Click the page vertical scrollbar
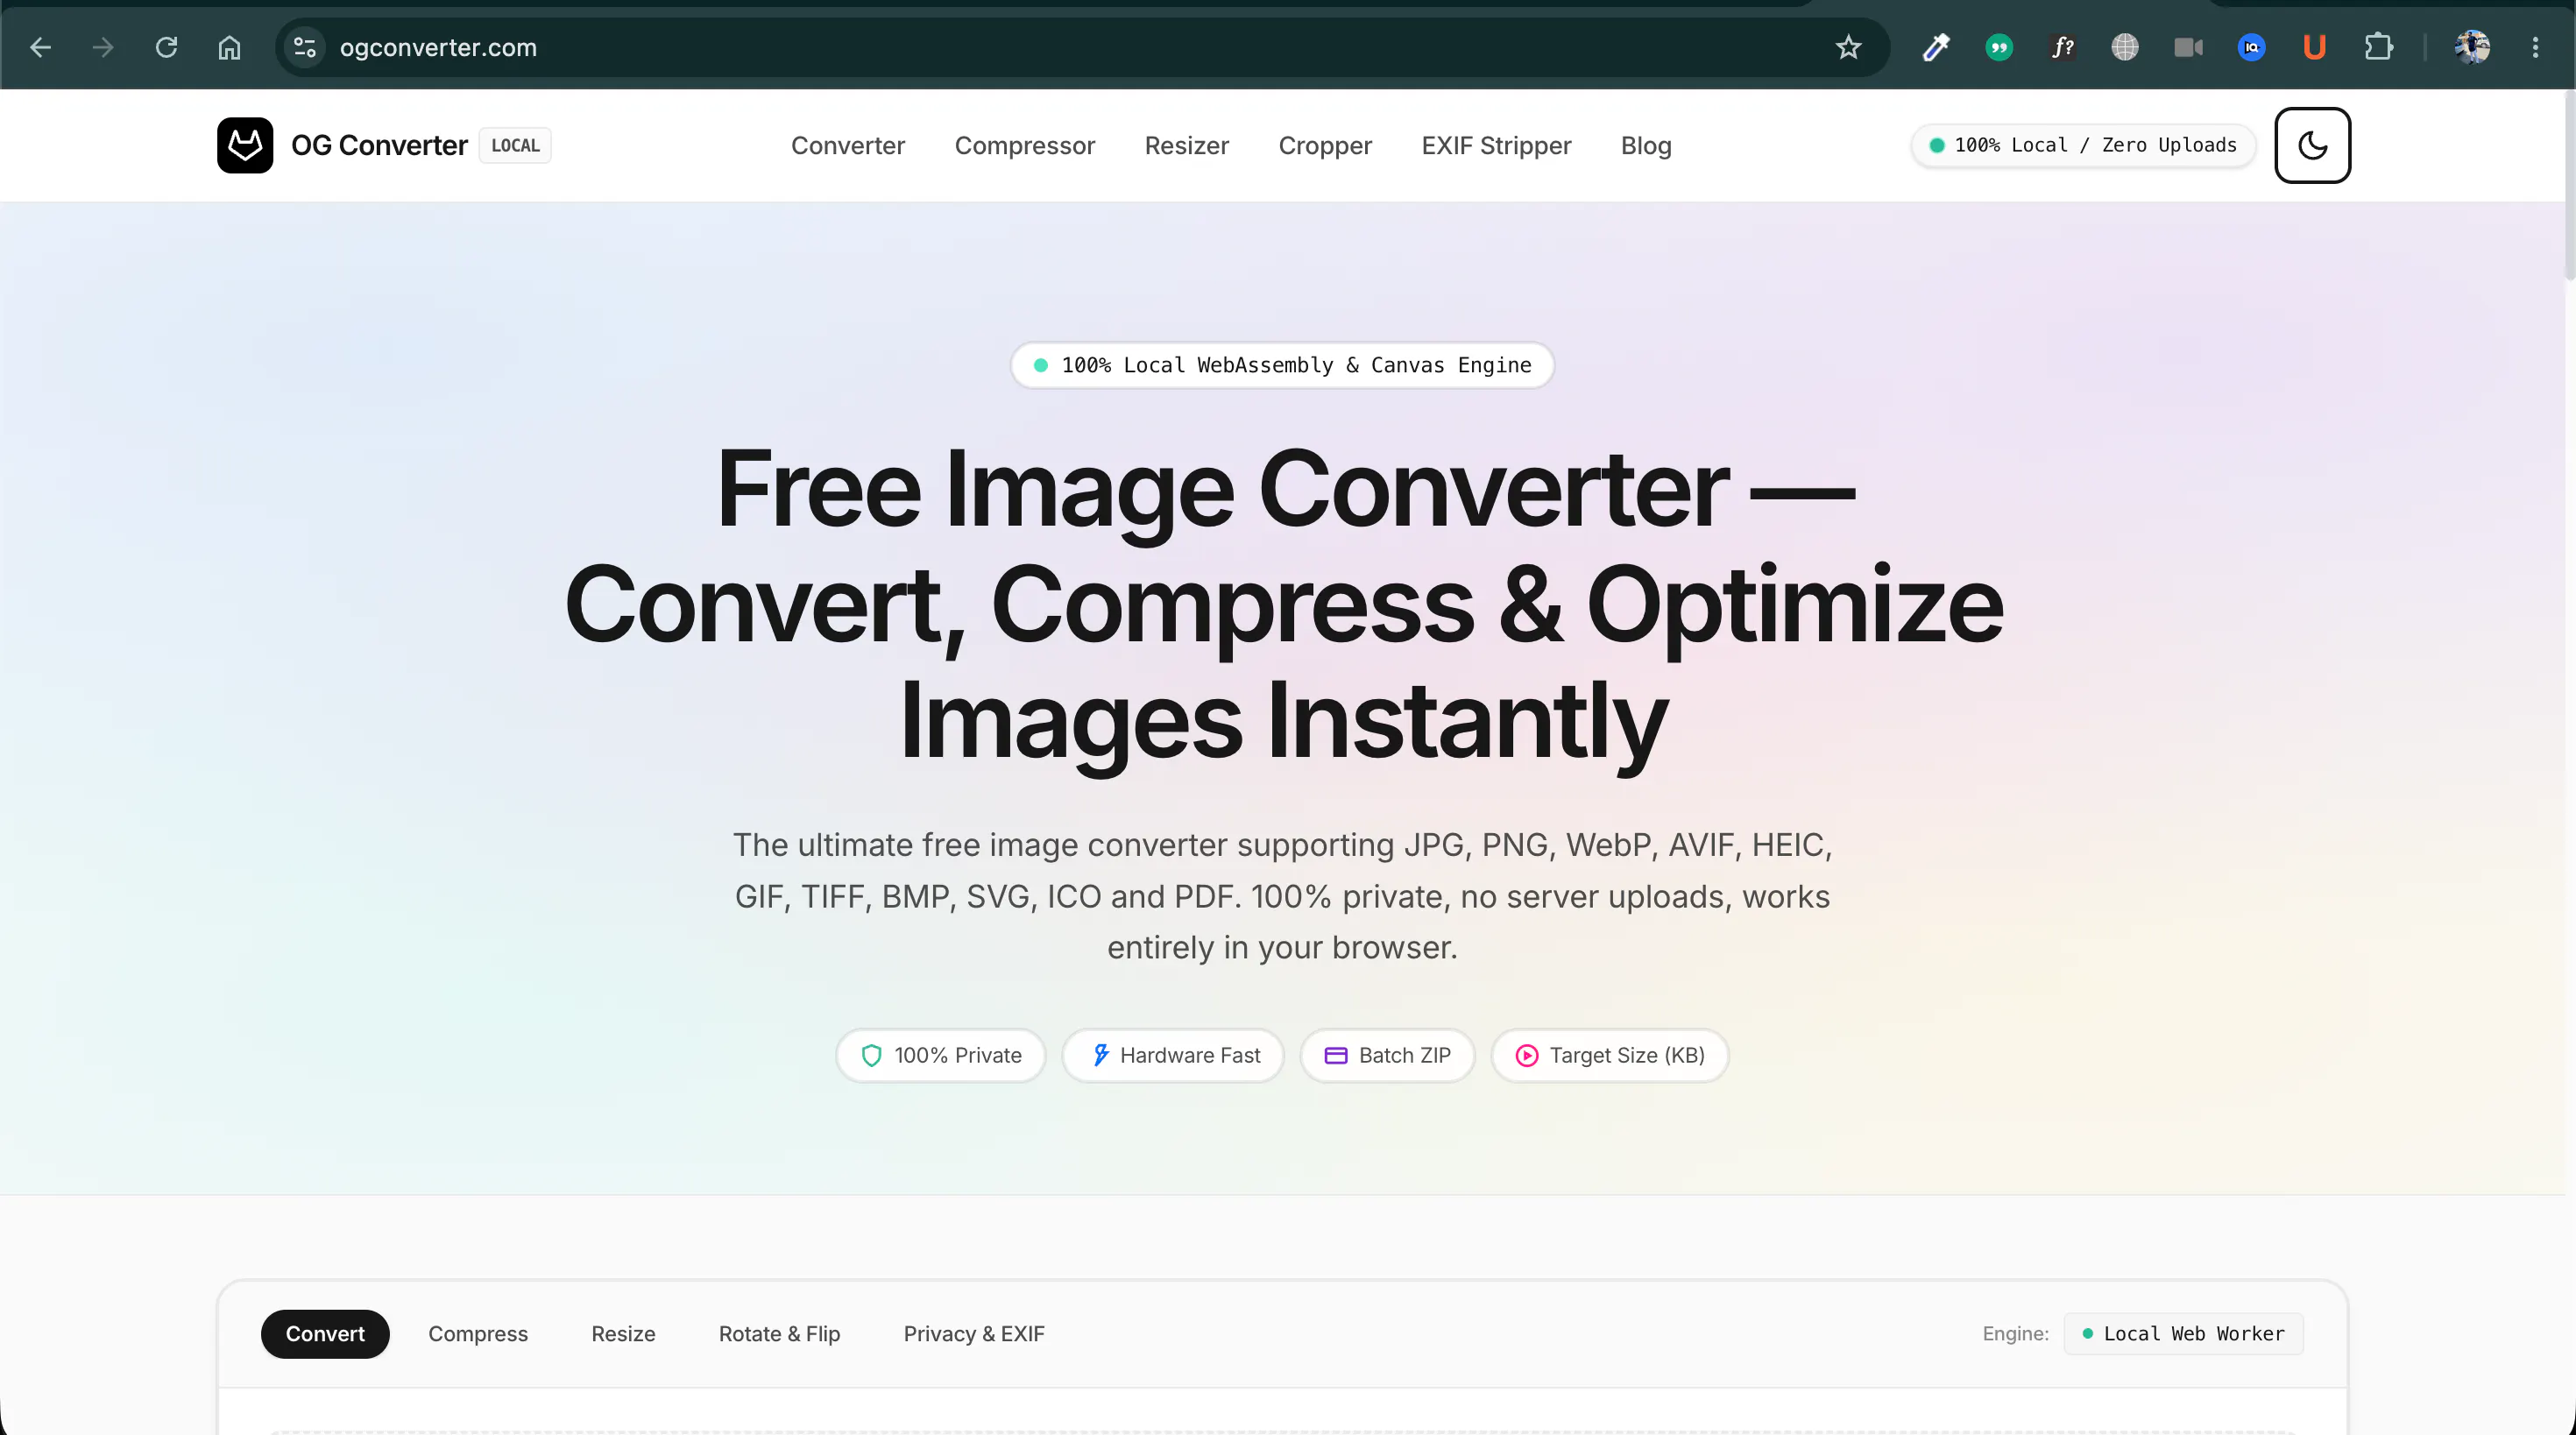Viewport: 2576px width, 1435px height. [x=2569, y=185]
